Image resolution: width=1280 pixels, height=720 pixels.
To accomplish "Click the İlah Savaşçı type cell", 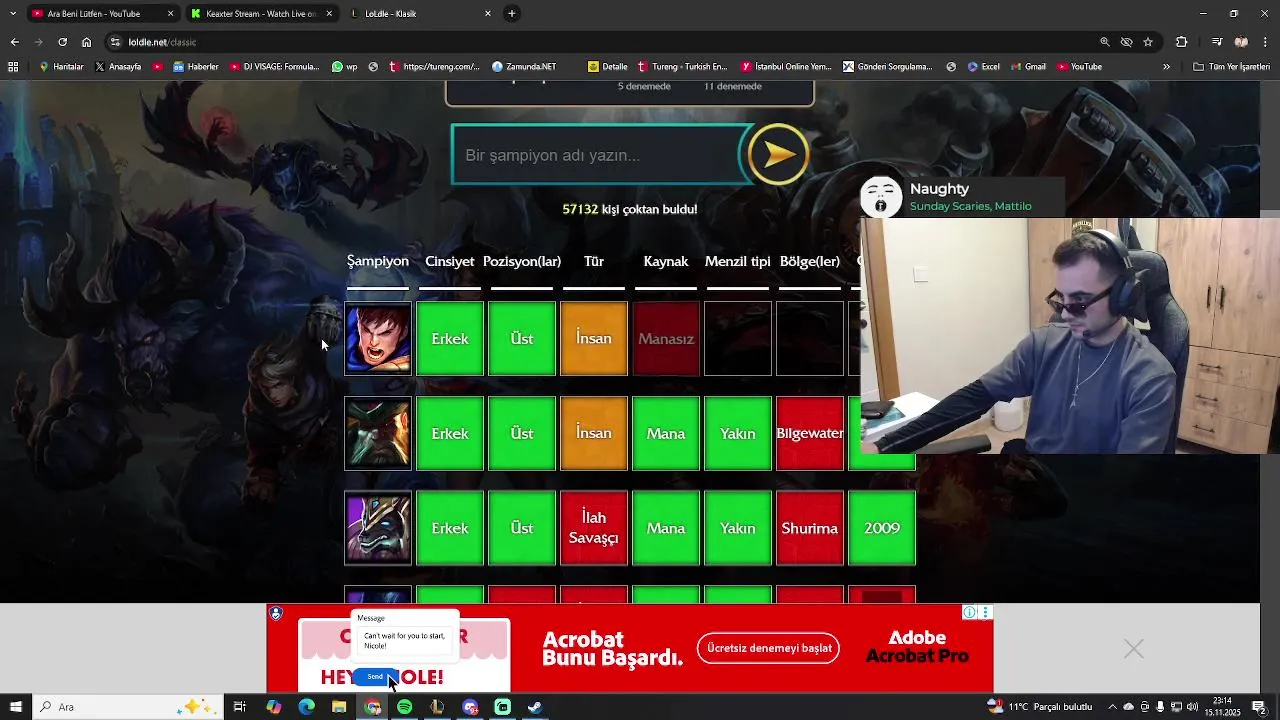I will 594,528.
